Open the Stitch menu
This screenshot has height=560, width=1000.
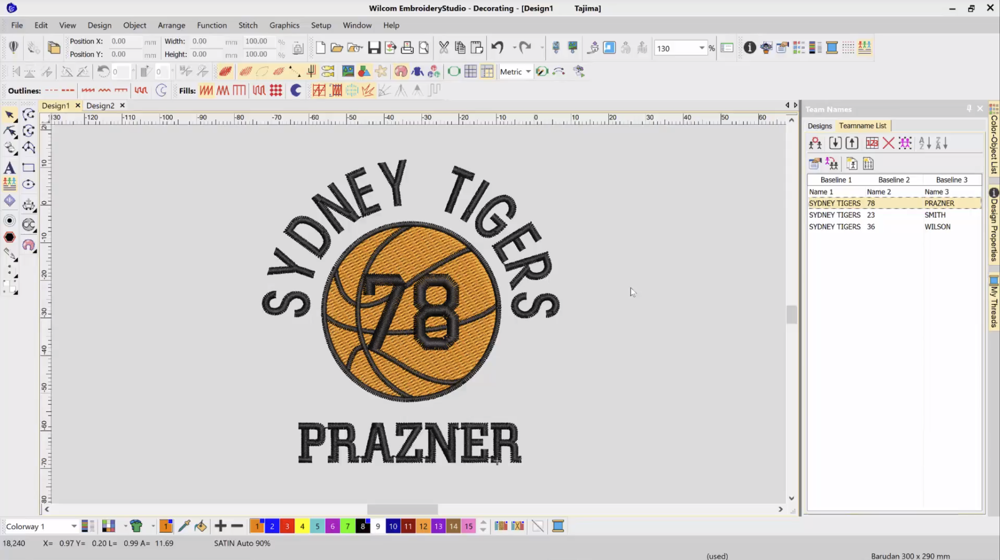pyautogui.click(x=247, y=25)
